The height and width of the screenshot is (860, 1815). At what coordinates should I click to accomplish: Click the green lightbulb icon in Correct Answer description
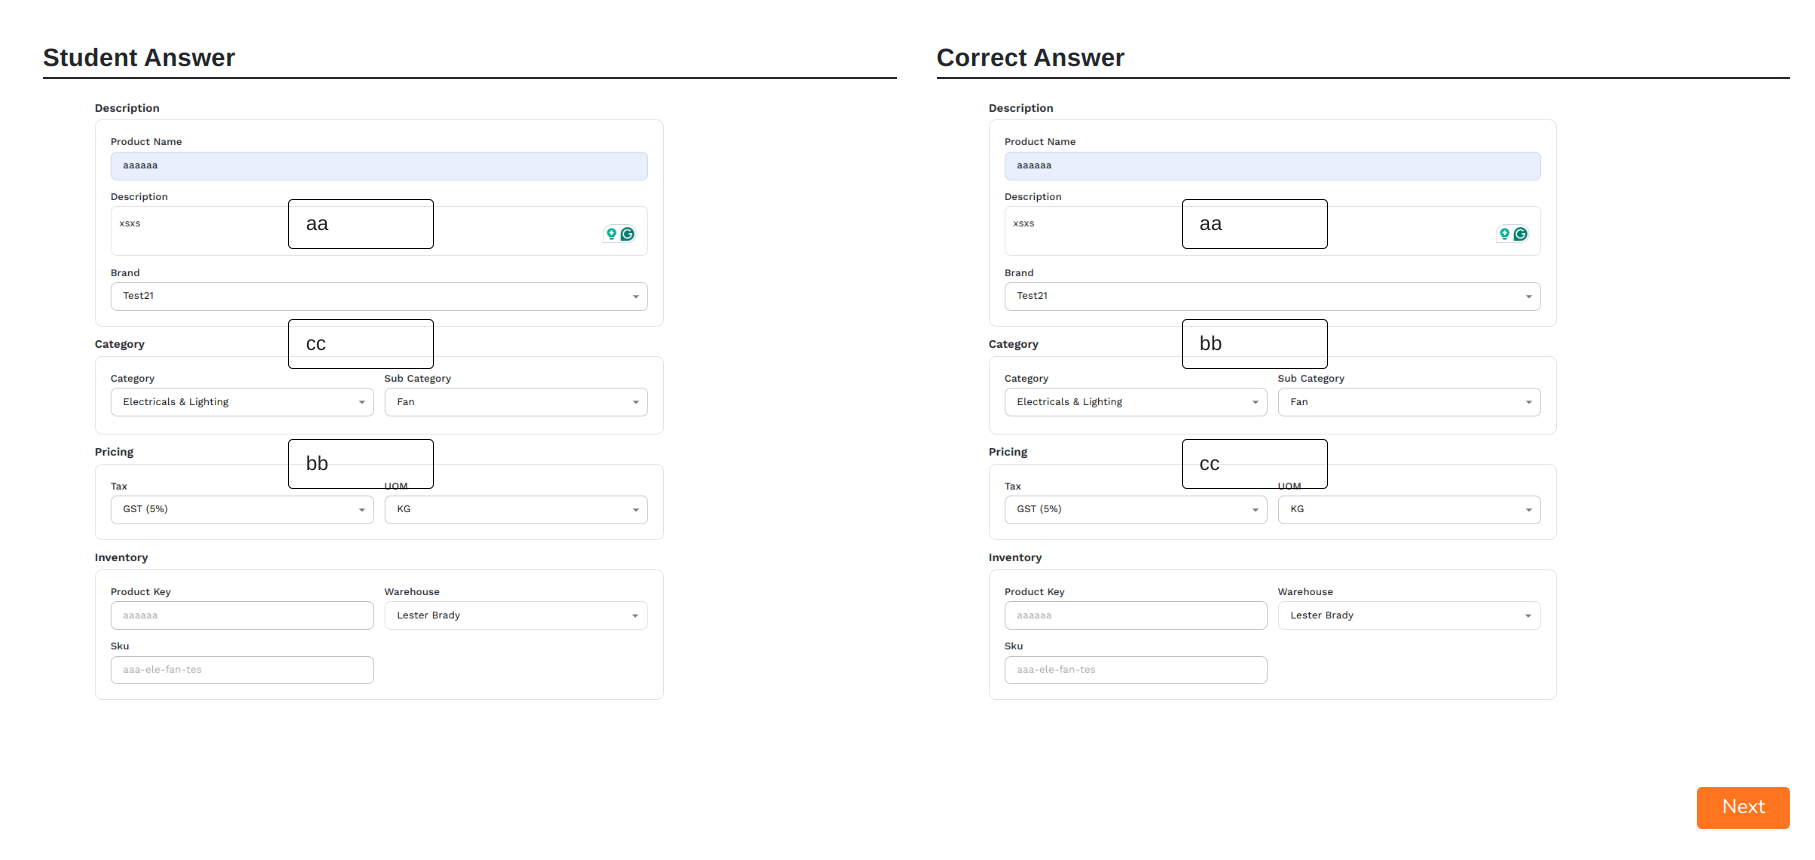click(1504, 234)
